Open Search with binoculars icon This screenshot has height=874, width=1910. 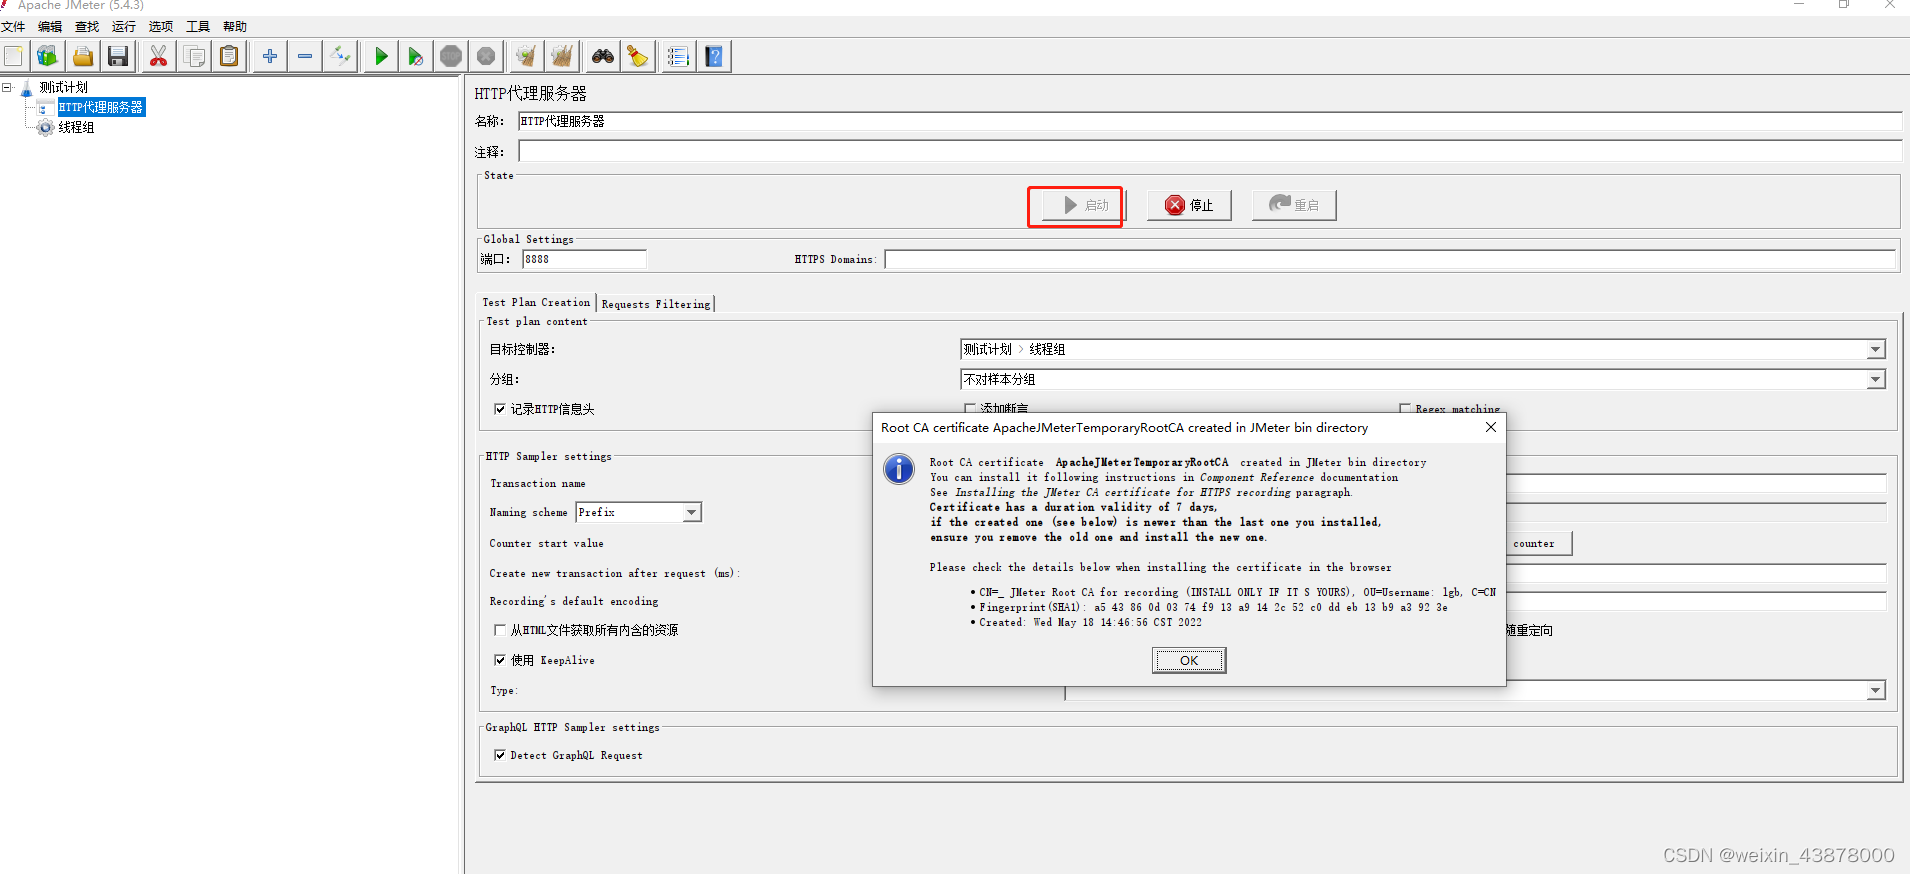pyautogui.click(x=602, y=56)
